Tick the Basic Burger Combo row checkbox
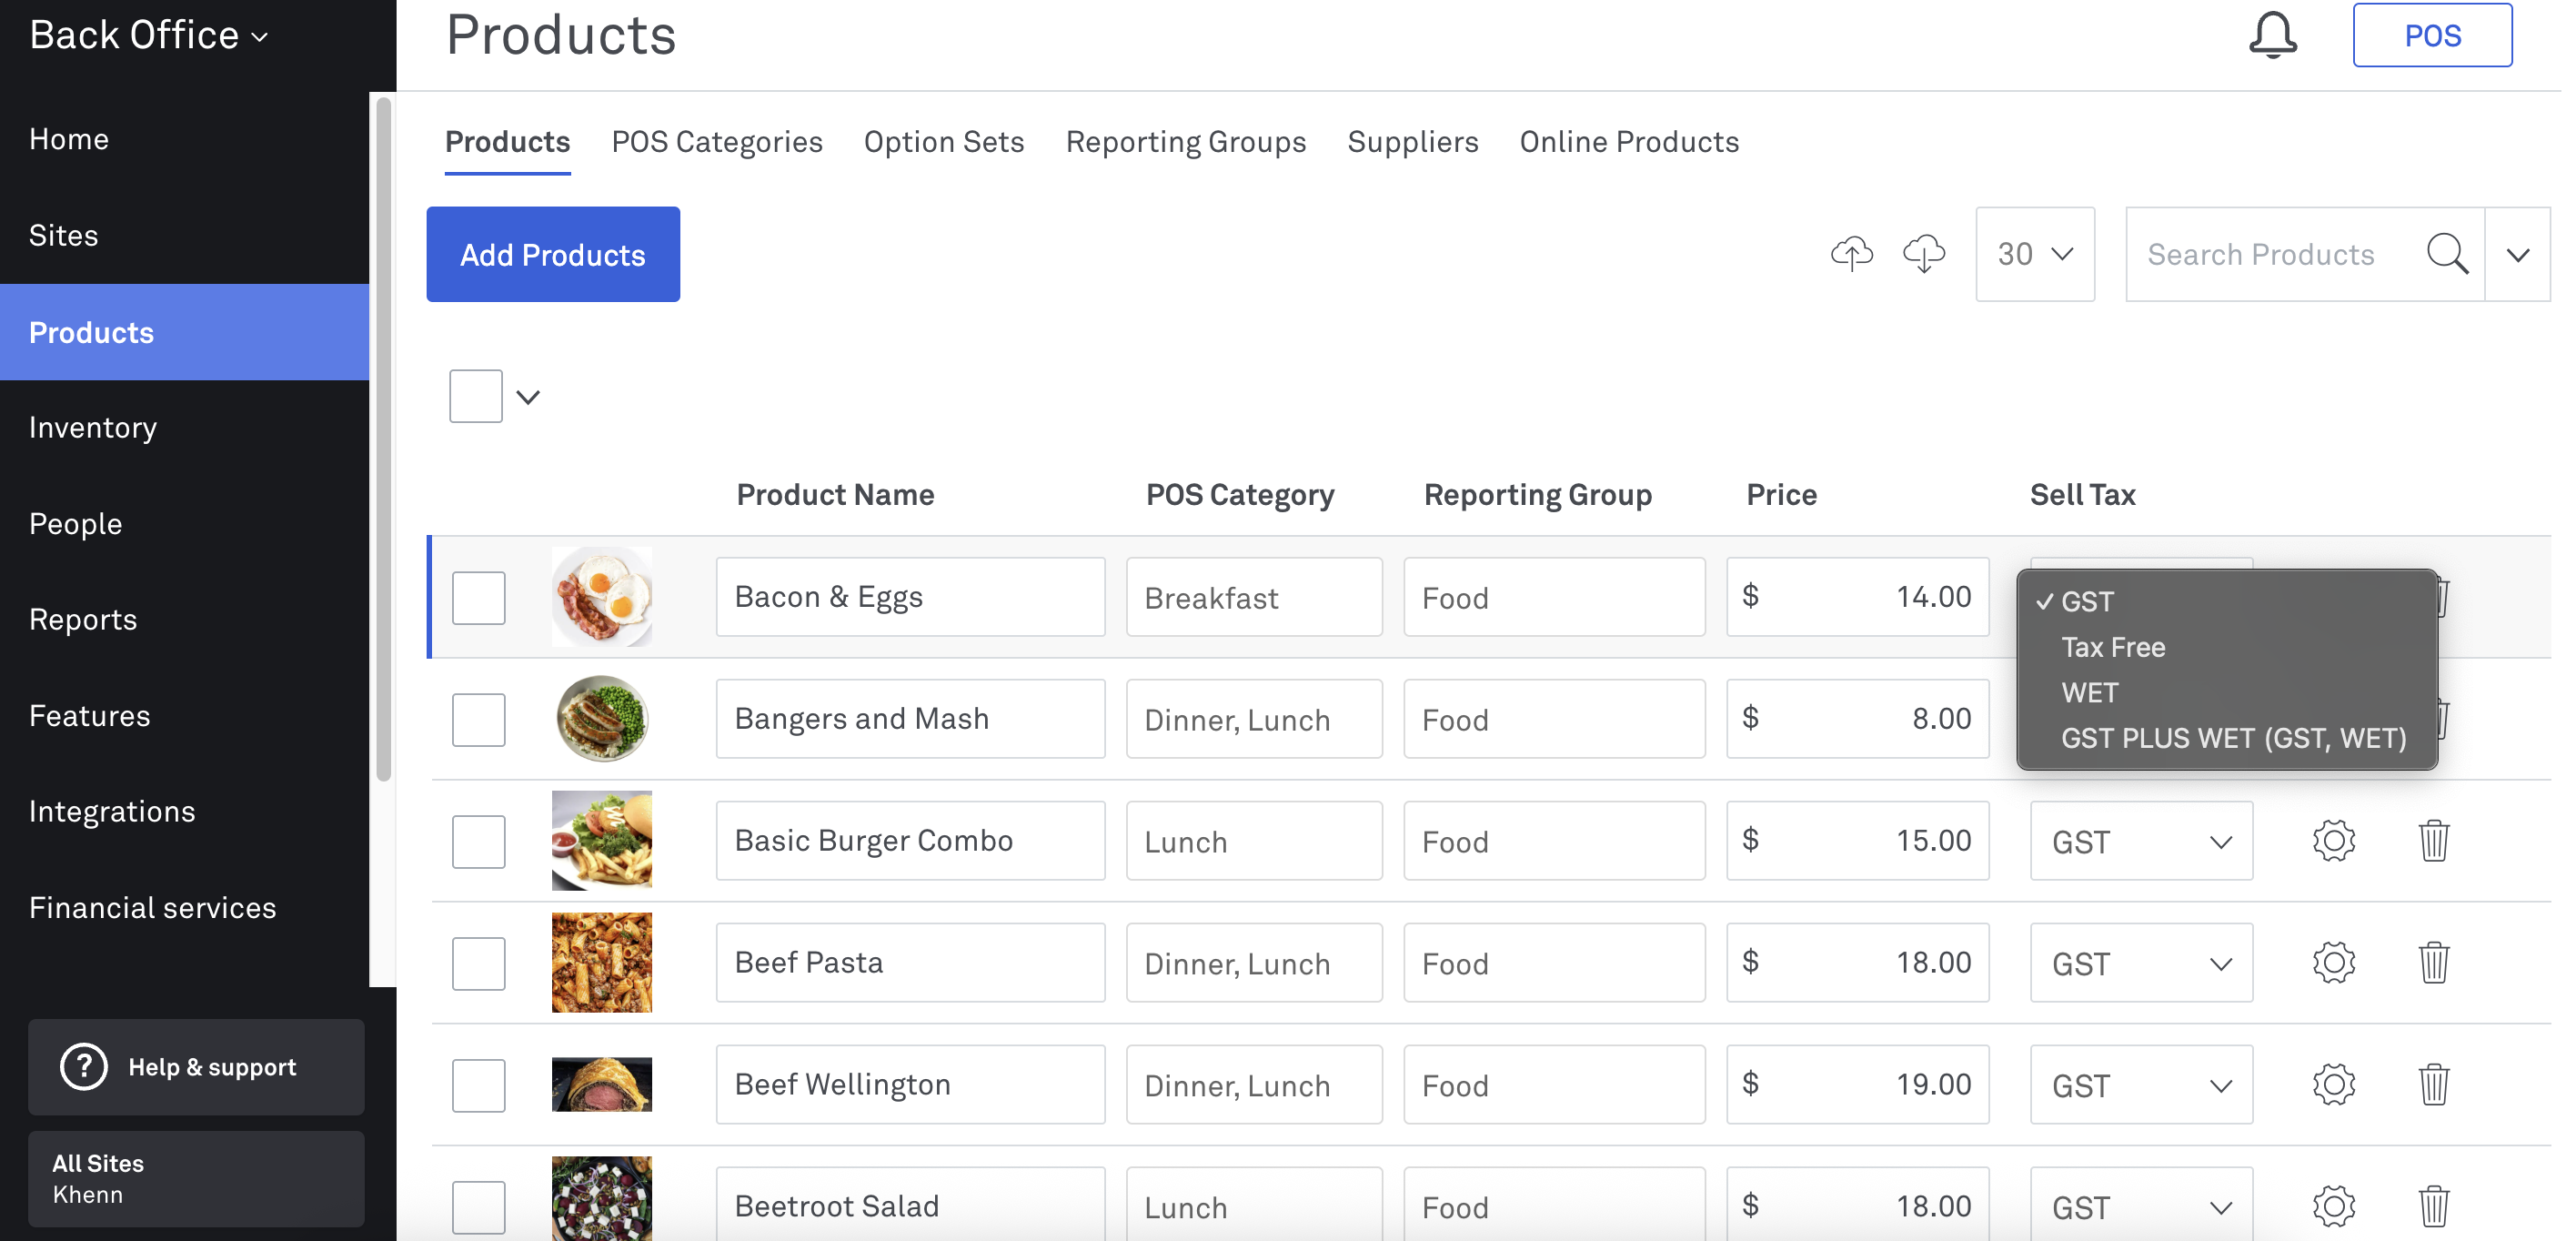 coord(479,842)
